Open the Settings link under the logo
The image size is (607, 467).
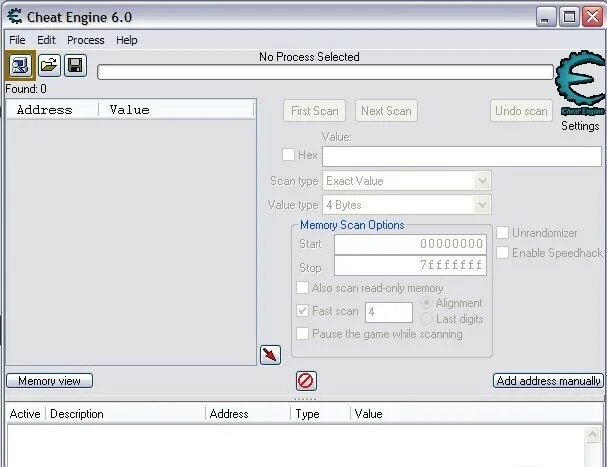580,126
